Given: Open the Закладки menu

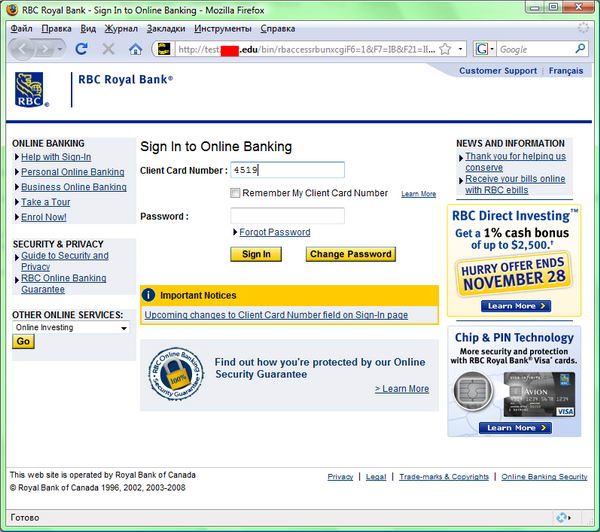Looking at the screenshot, I should pyautogui.click(x=166, y=29).
